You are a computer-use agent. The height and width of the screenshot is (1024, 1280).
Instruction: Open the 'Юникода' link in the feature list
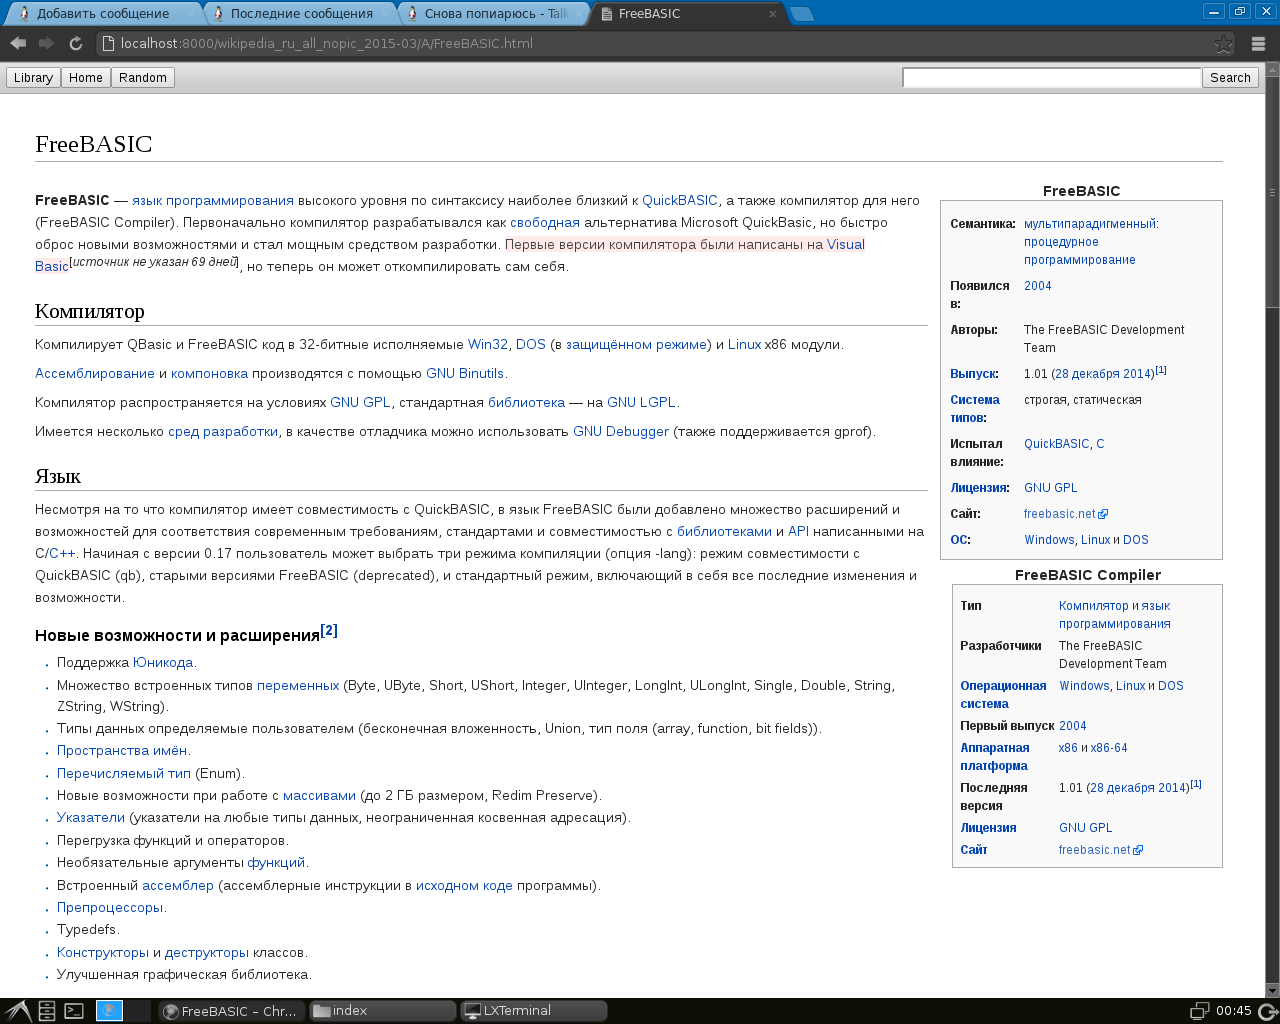point(163,663)
